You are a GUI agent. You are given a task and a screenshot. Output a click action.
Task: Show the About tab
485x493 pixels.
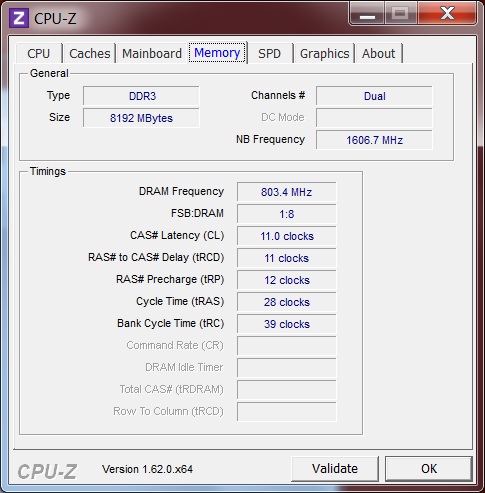point(379,53)
